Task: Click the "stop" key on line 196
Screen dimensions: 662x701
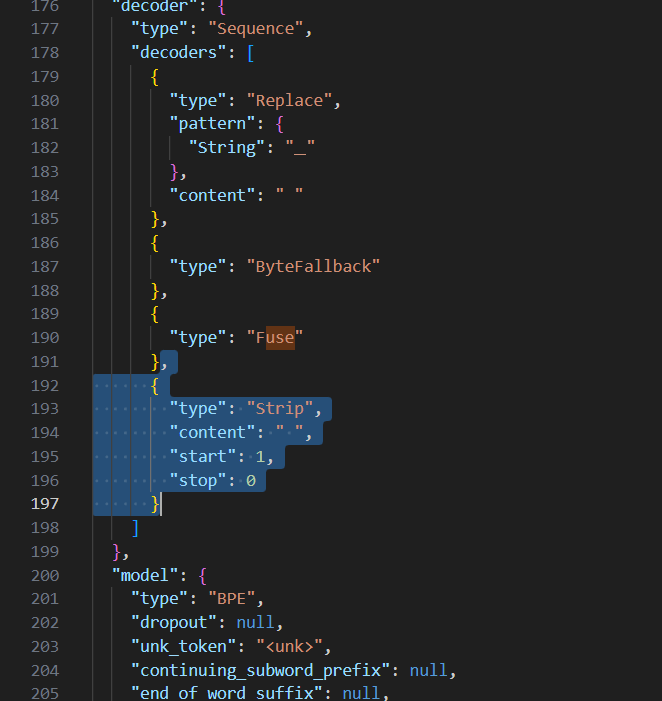Action: (x=202, y=480)
